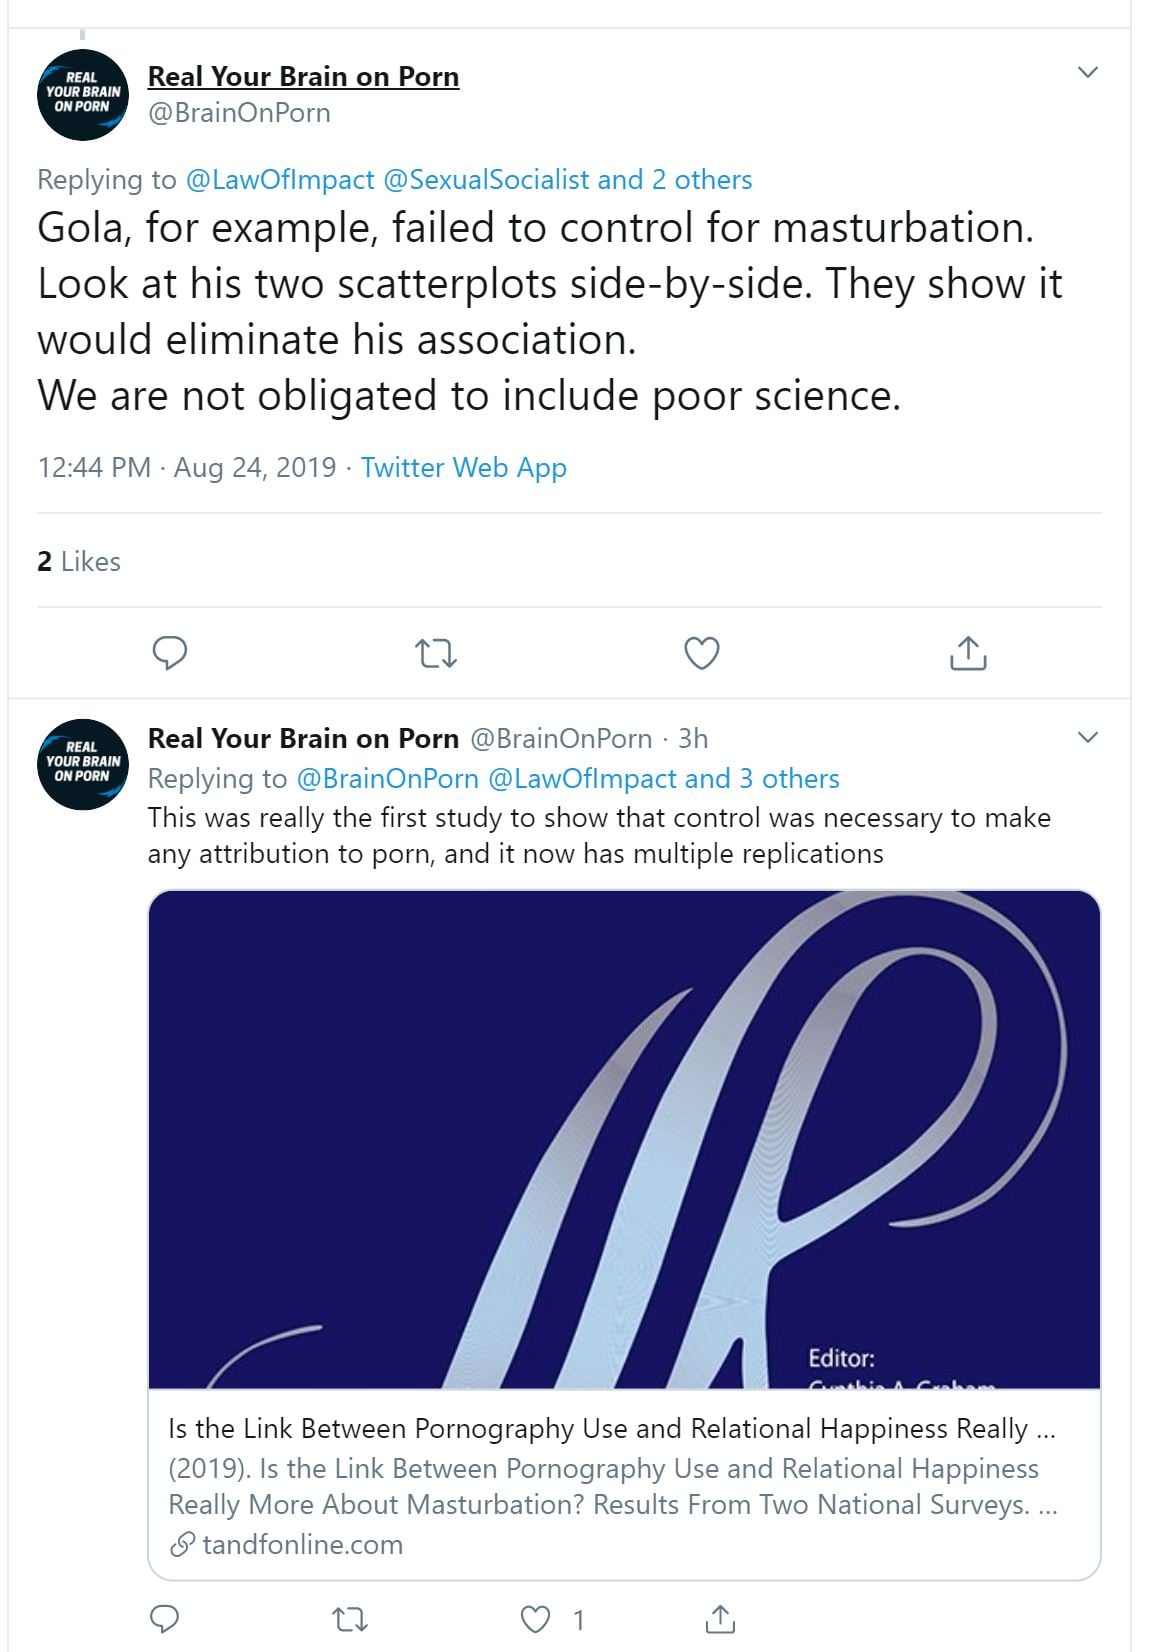Share the main tweet
This screenshot has height=1652, width=1160.
(967, 653)
